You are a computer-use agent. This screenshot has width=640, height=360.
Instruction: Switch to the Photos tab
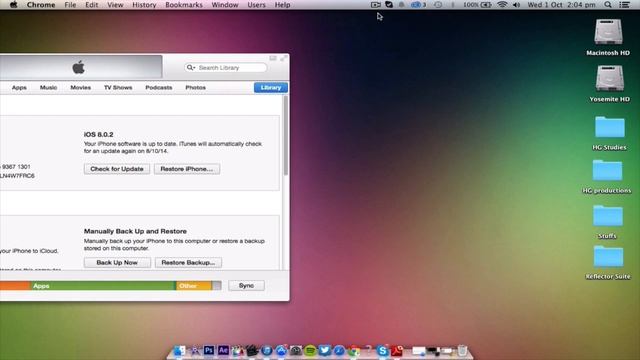pyautogui.click(x=196, y=88)
